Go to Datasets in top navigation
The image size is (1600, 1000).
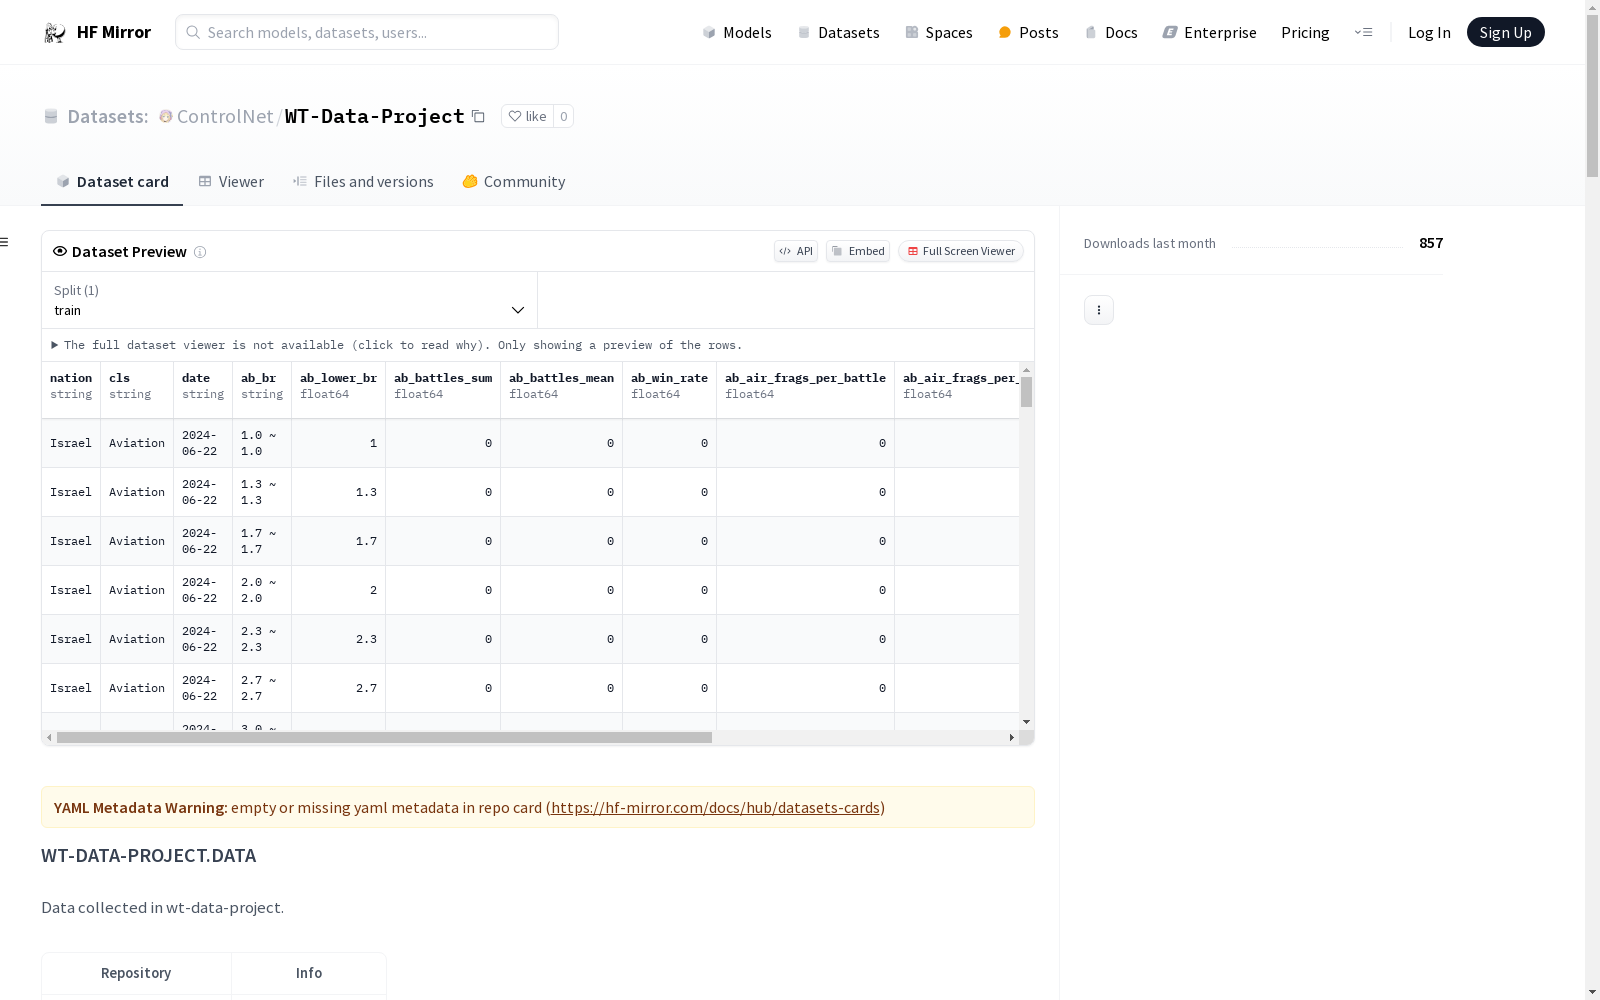838,33
